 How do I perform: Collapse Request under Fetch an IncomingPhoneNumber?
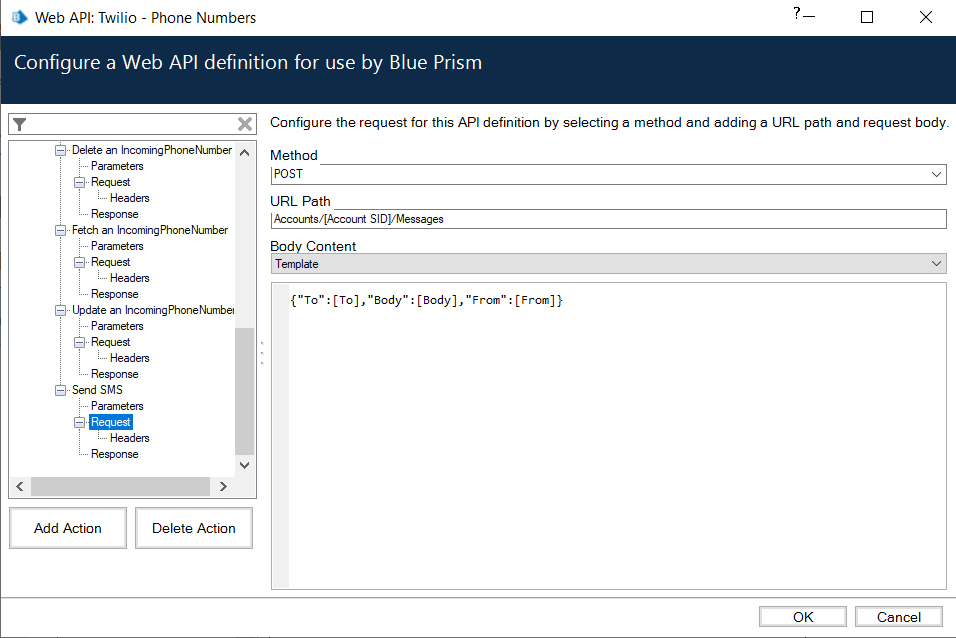pos(79,262)
